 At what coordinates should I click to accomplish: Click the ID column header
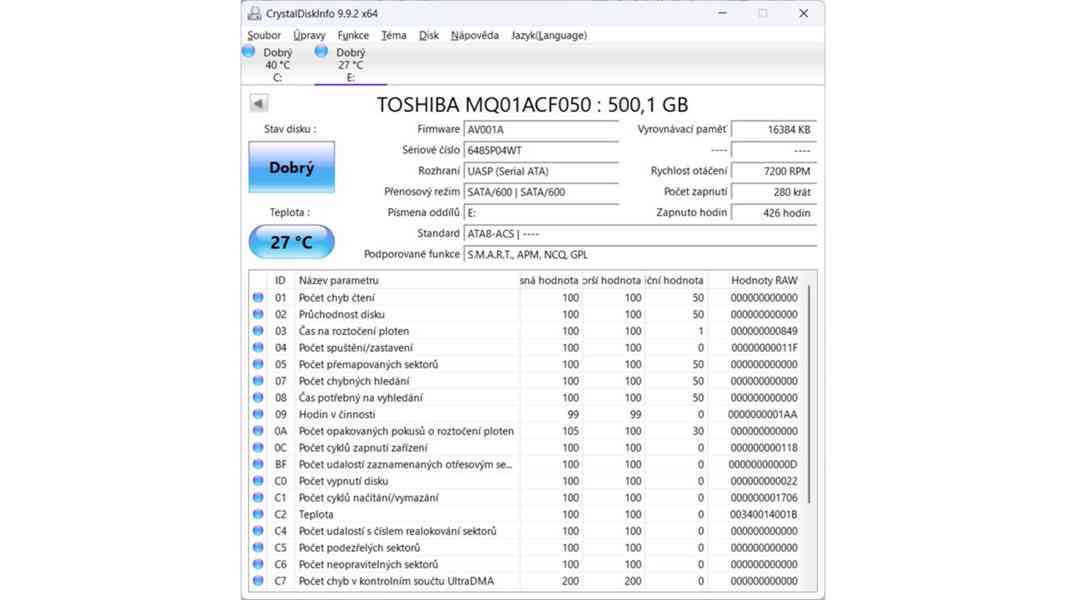coord(280,280)
